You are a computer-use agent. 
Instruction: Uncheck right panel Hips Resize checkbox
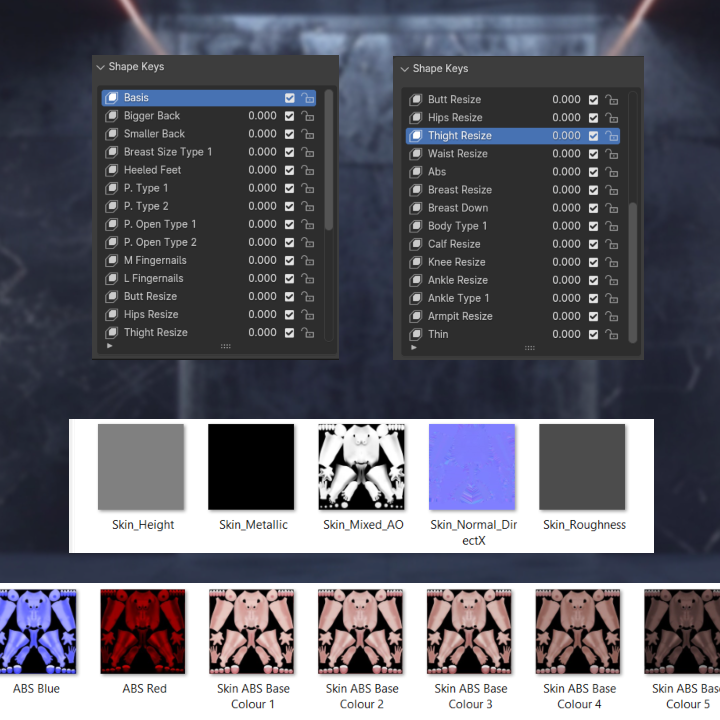tap(593, 118)
